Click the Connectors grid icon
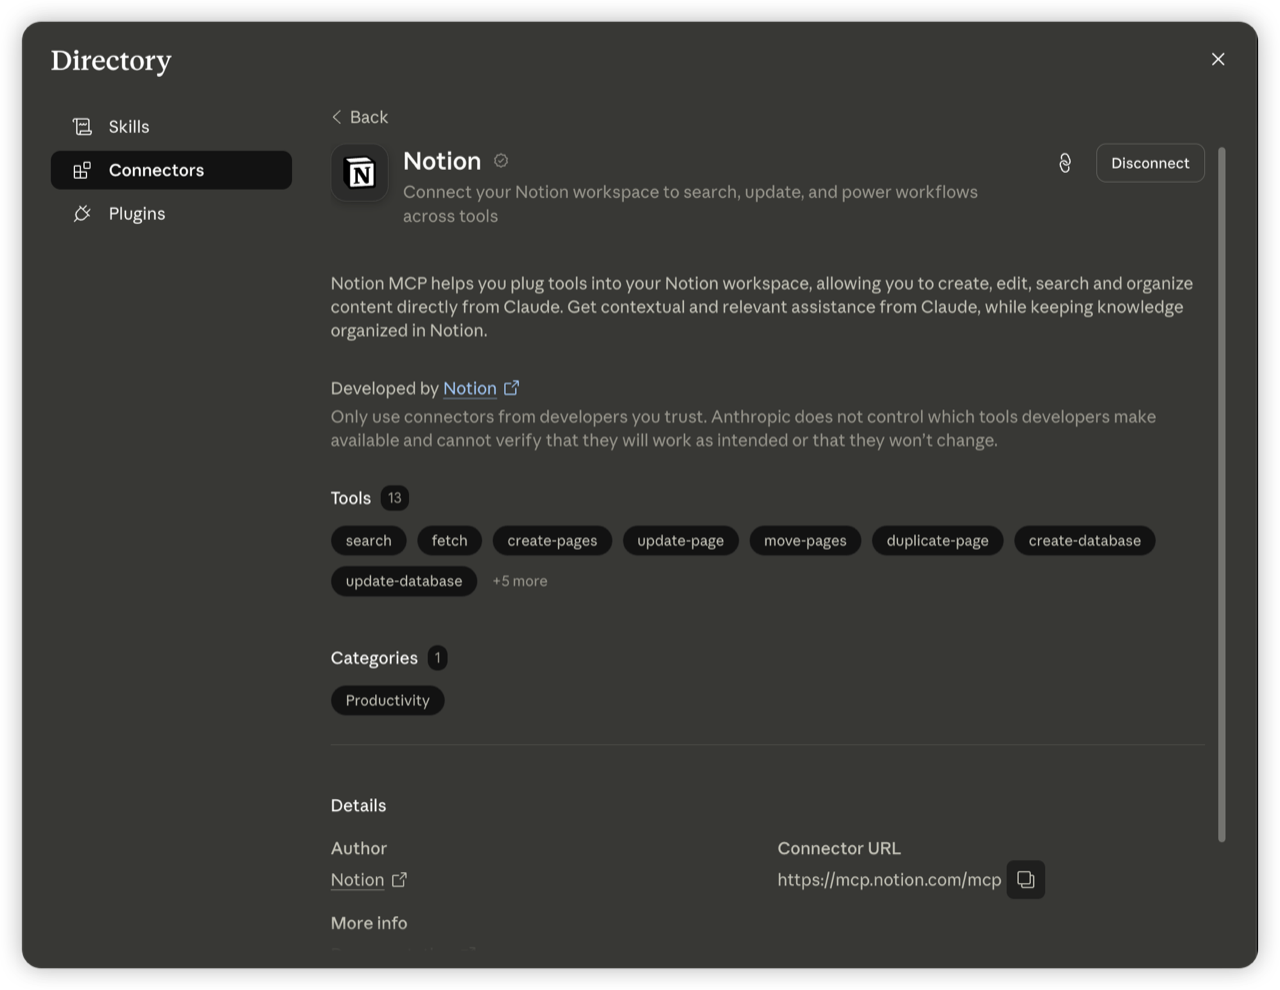 82,170
